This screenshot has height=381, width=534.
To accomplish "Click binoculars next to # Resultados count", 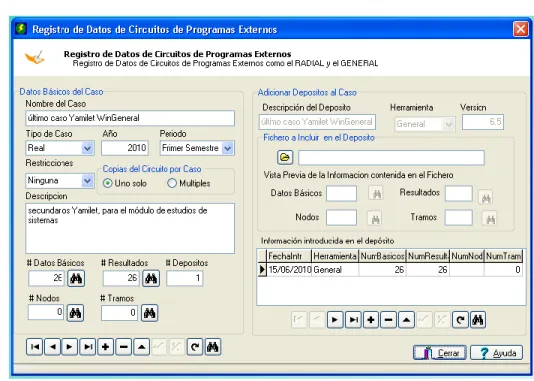I will (x=151, y=278).
